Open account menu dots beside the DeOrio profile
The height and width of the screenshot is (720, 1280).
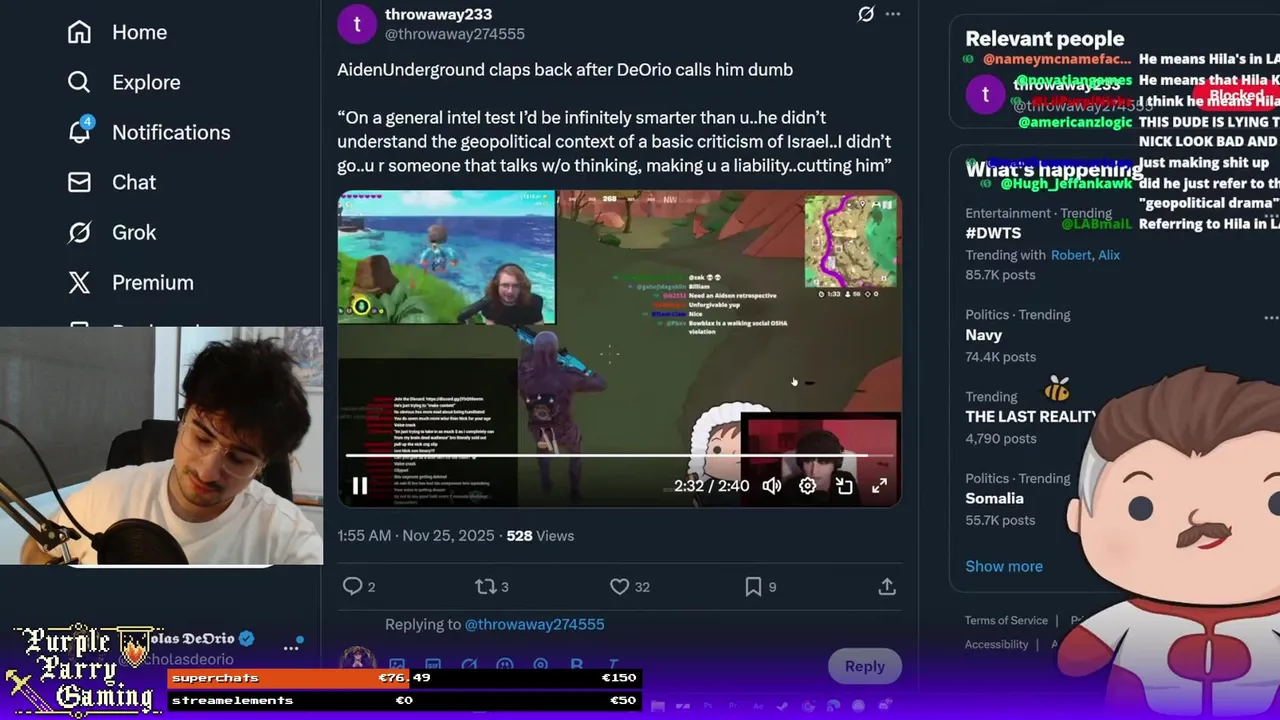(x=291, y=647)
